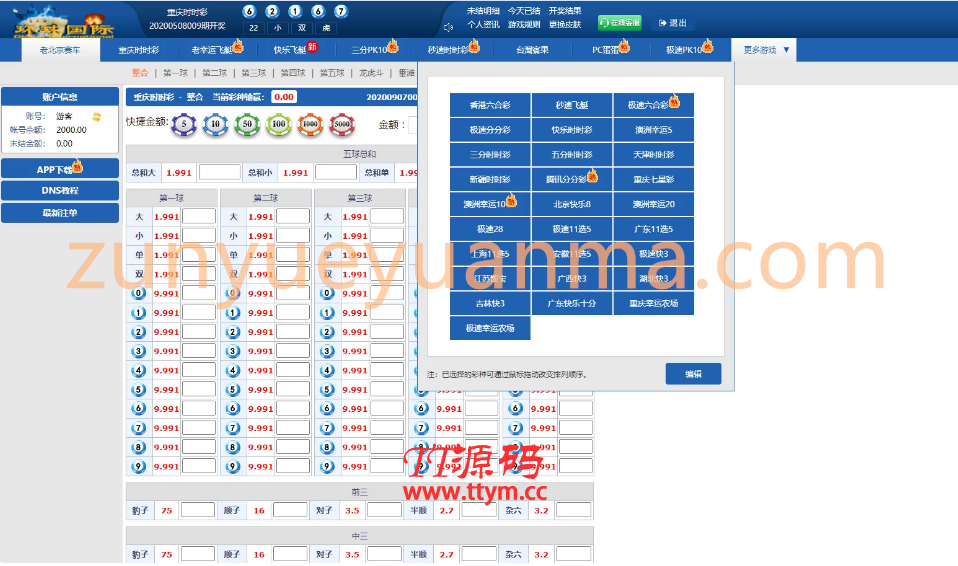958x566 pixels.
Task: Click ball number 2 in 第三球 column
Action: (x=327, y=332)
